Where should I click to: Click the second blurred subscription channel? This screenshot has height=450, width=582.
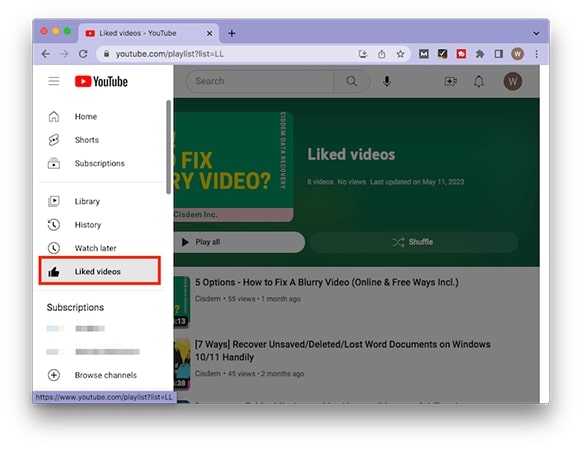pyautogui.click(x=93, y=352)
